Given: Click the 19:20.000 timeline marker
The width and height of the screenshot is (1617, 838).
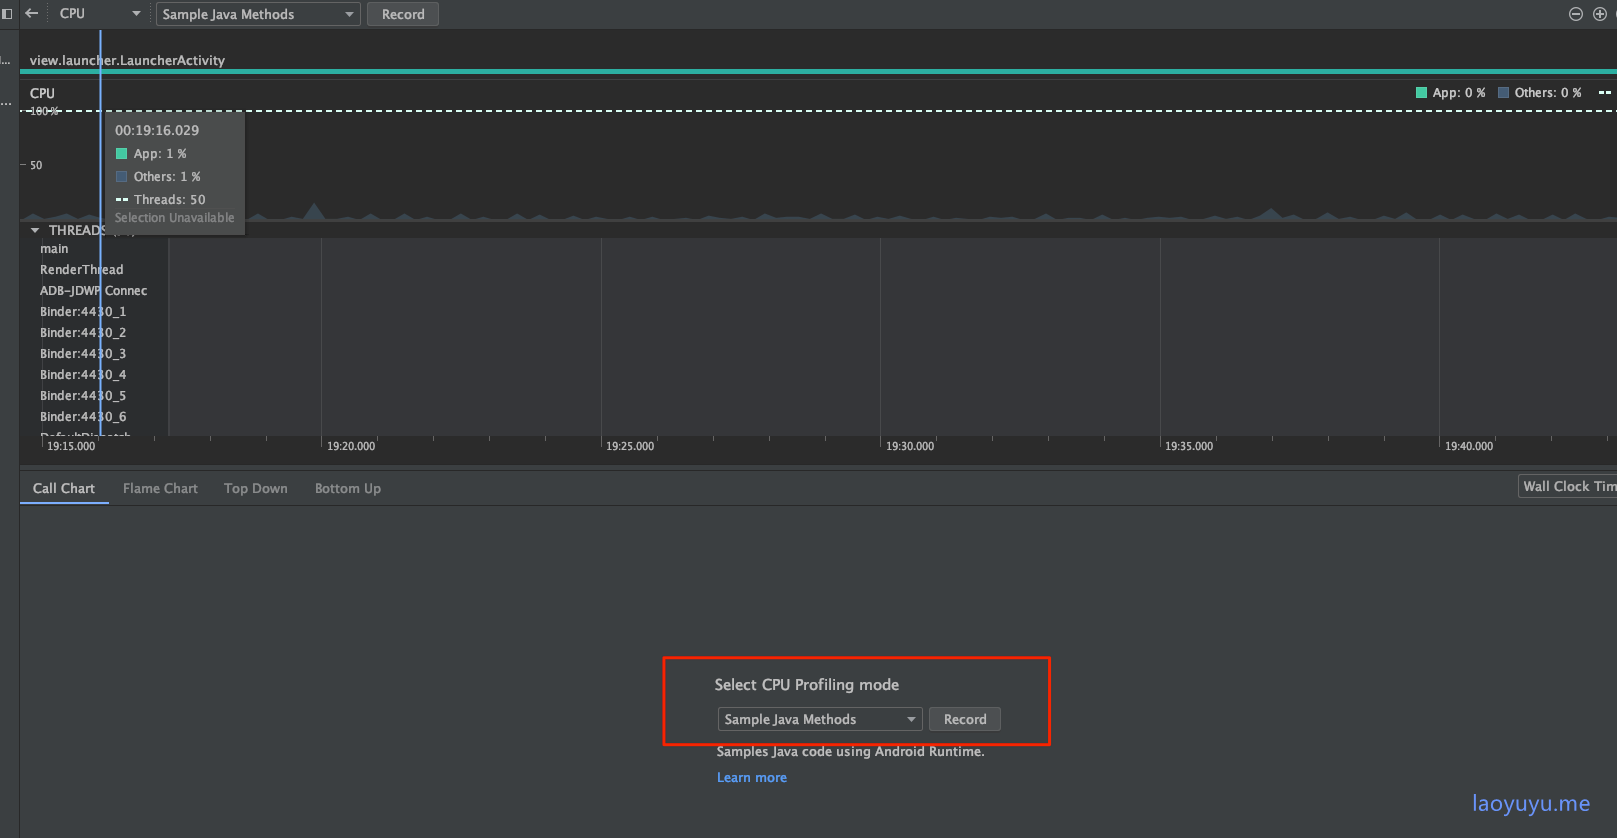Looking at the screenshot, I should click(351, 446).
